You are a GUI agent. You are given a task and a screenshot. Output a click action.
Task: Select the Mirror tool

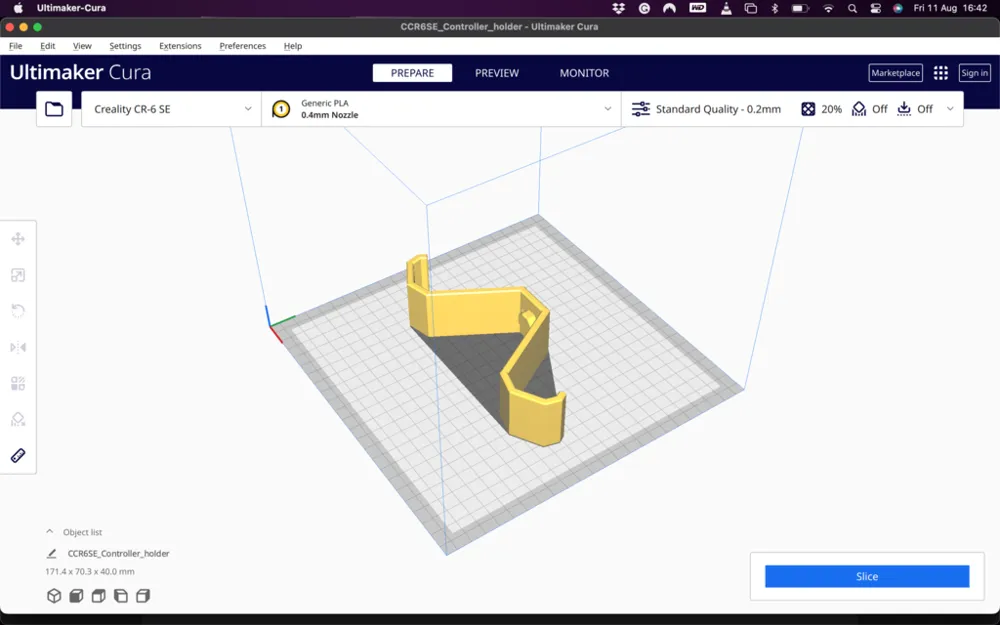pyautogui.click(x=18, y=347)
